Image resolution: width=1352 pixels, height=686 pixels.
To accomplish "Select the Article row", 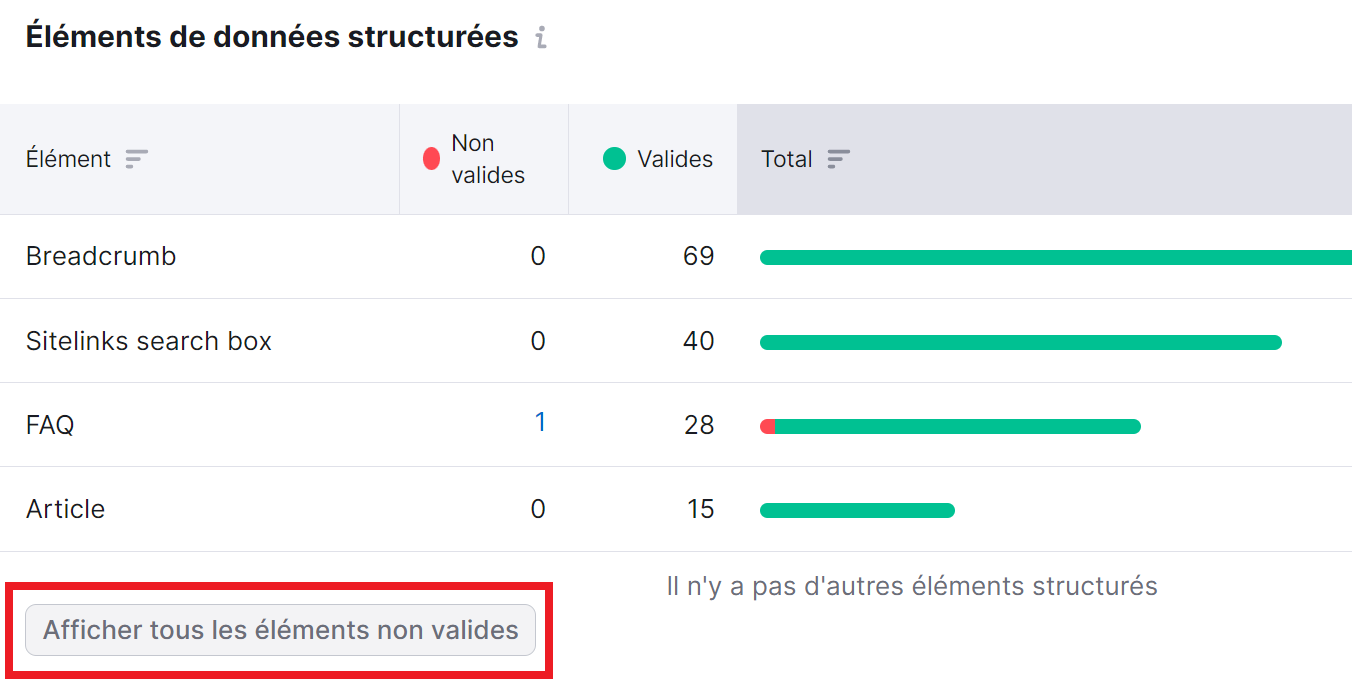I will 65,509.
